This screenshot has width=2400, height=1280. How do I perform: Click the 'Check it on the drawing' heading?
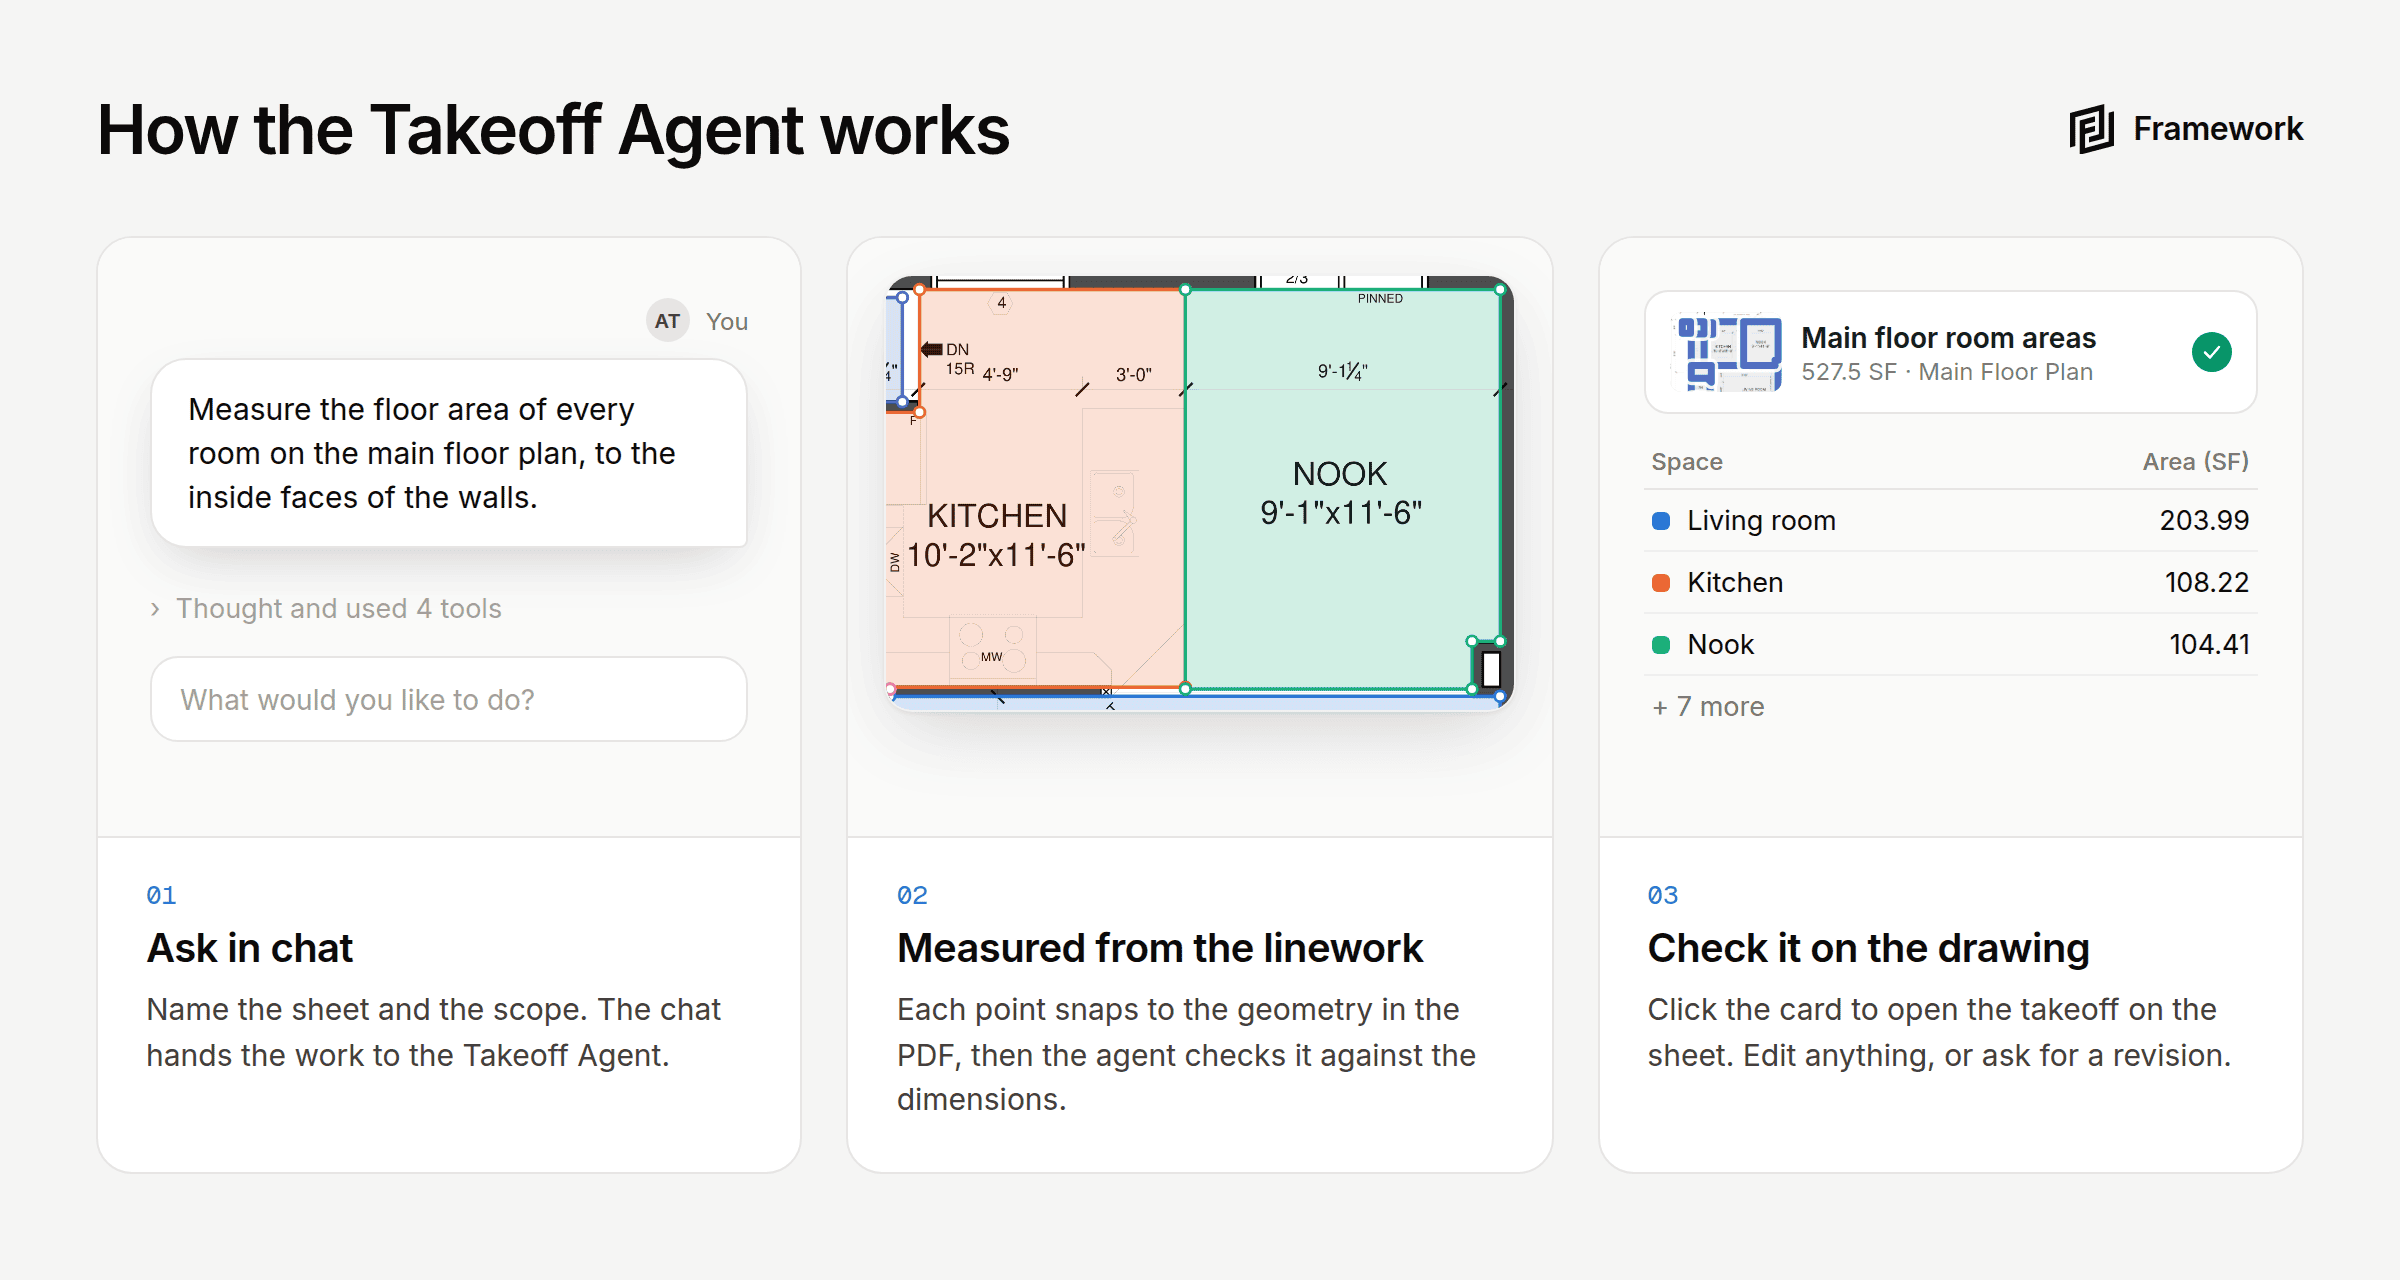(1869, 948)
